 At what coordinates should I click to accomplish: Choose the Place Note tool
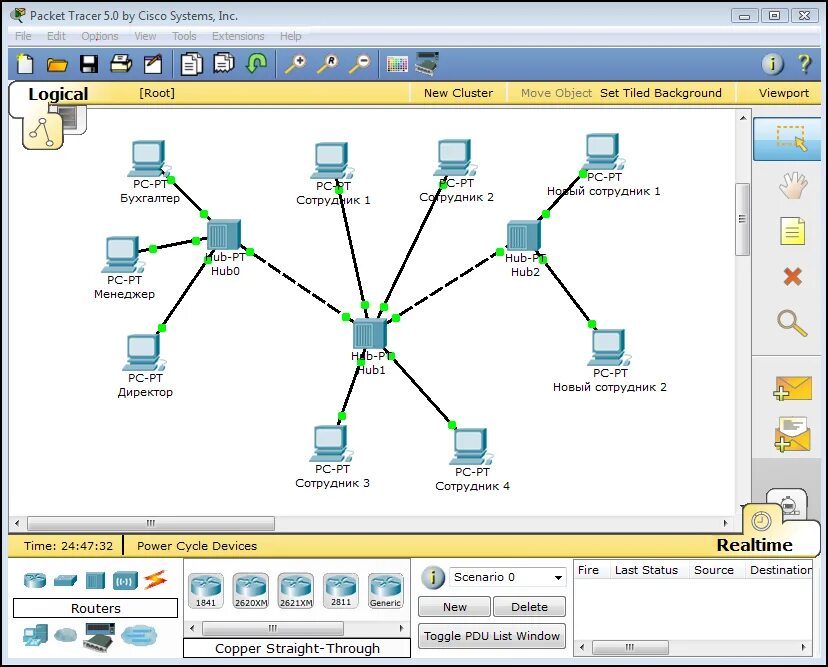(792, 232)
